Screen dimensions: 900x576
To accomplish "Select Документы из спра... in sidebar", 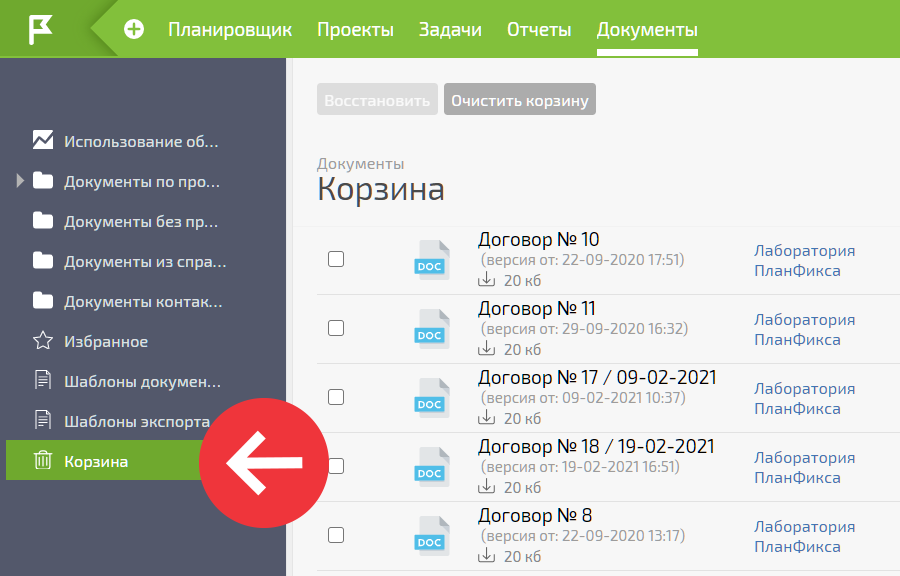I will [145, 262].
